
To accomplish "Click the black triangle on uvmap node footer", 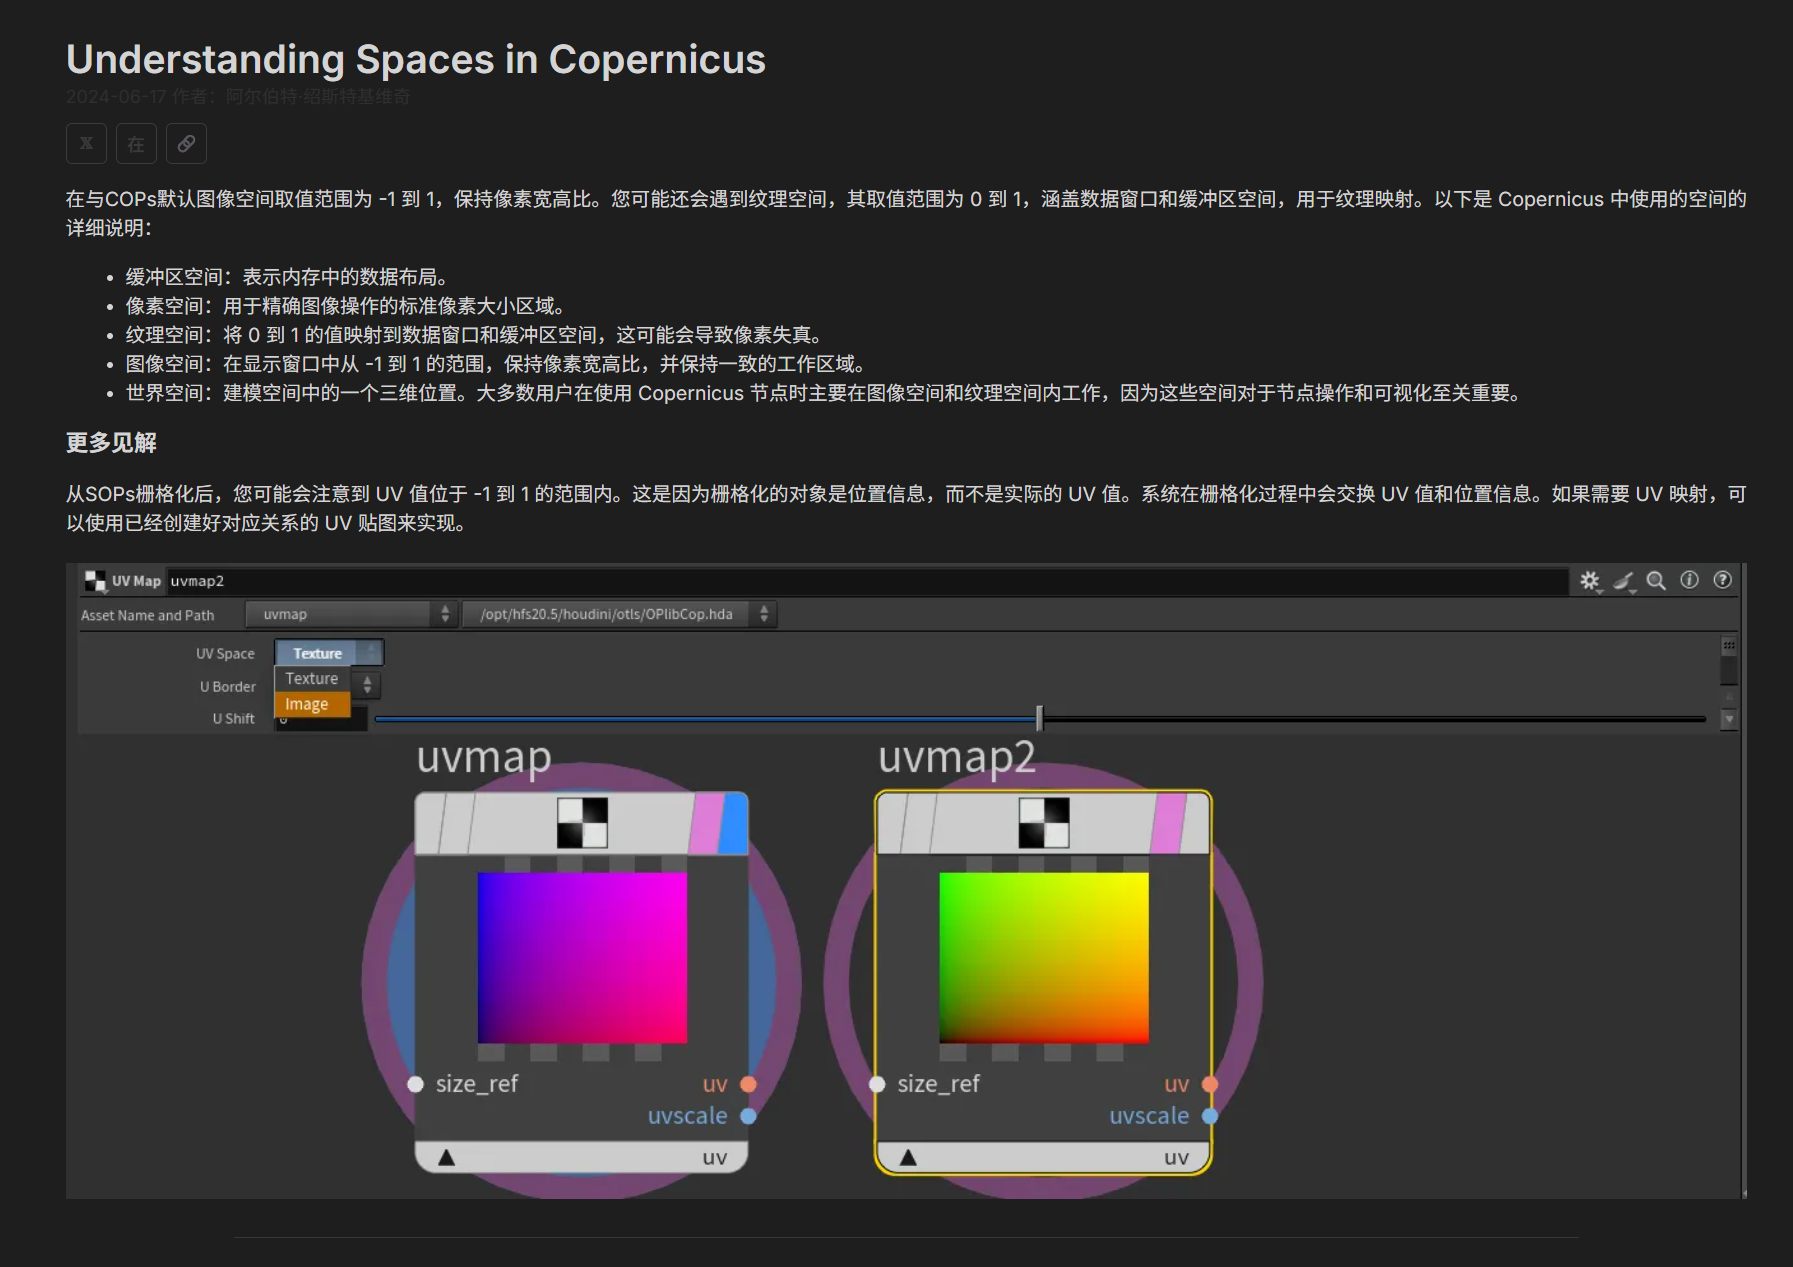I will pos(446,1157).
